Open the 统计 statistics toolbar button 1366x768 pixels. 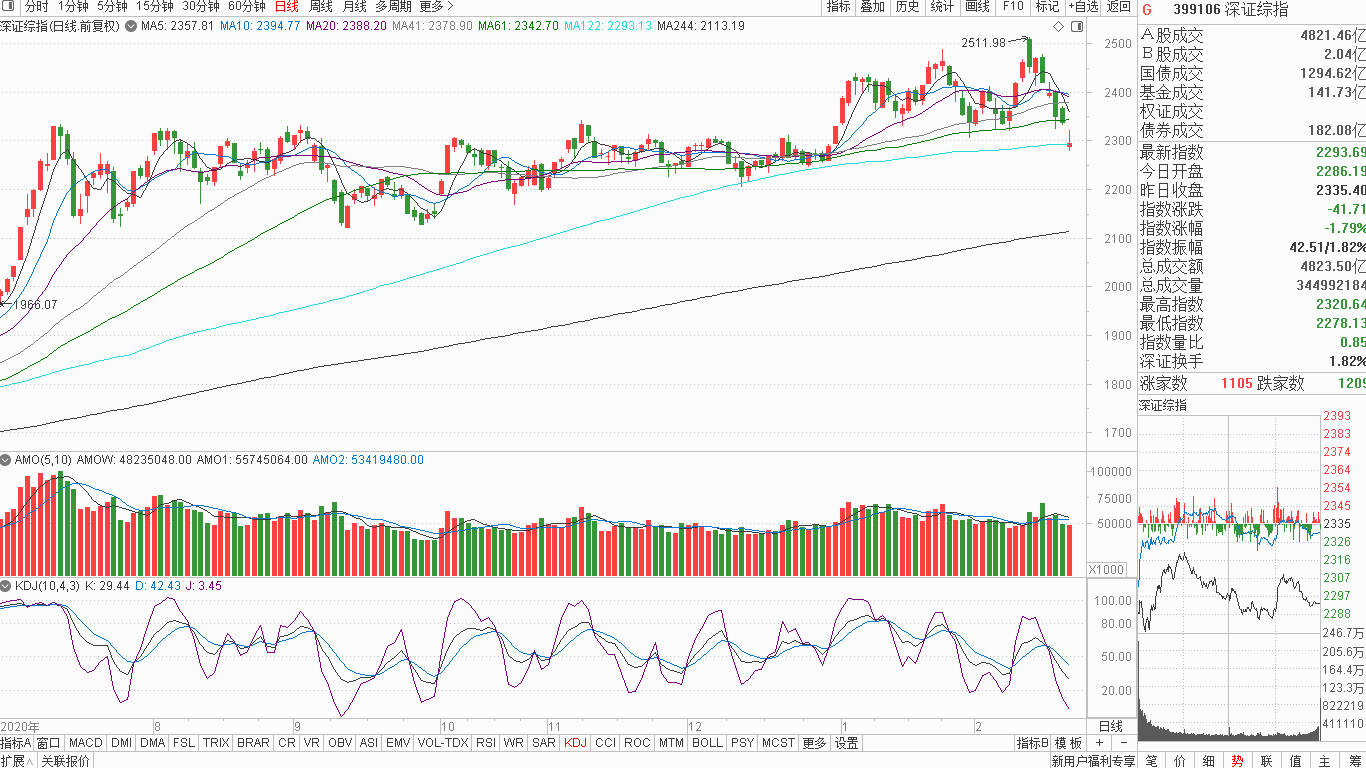click(x=942, y=6)
